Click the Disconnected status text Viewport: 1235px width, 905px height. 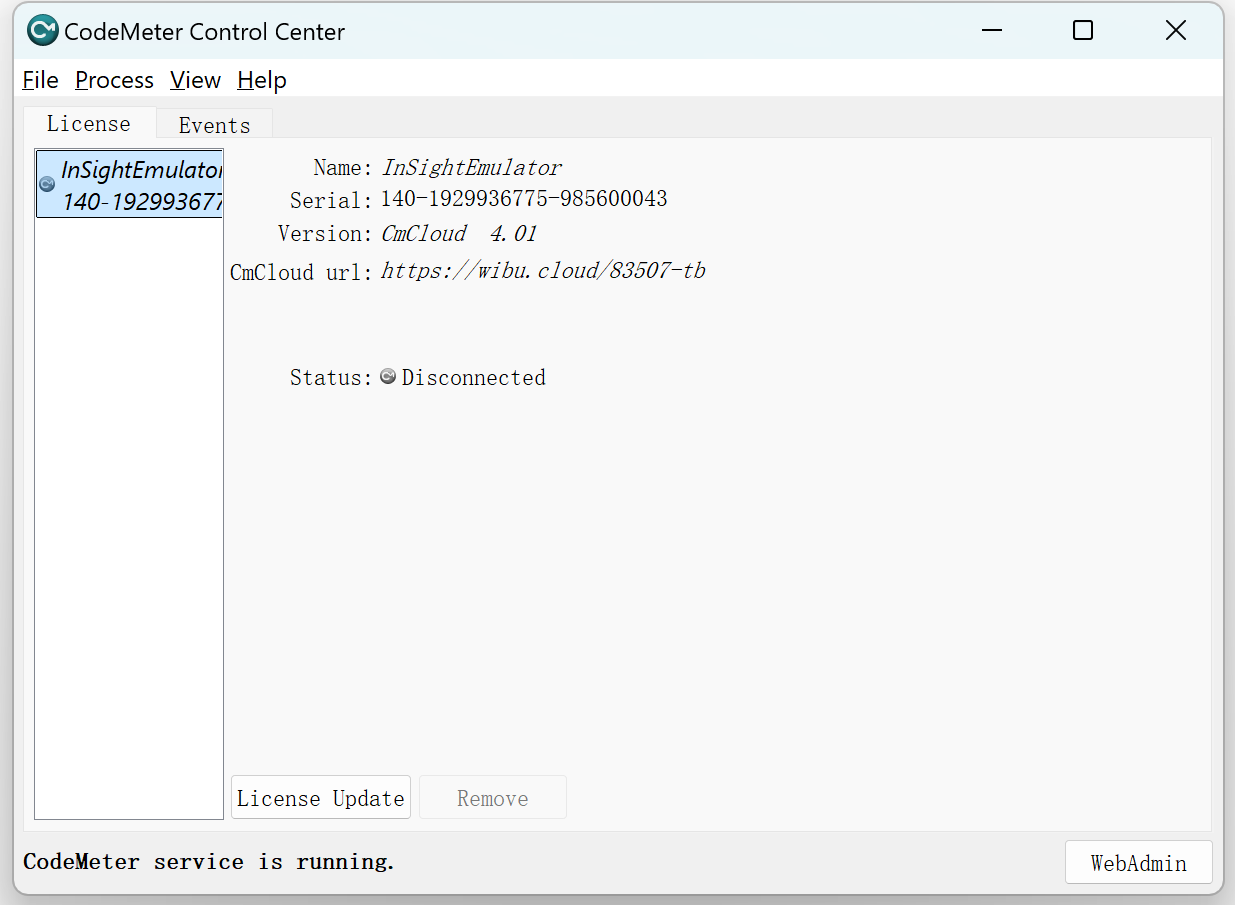click(473, 378)
